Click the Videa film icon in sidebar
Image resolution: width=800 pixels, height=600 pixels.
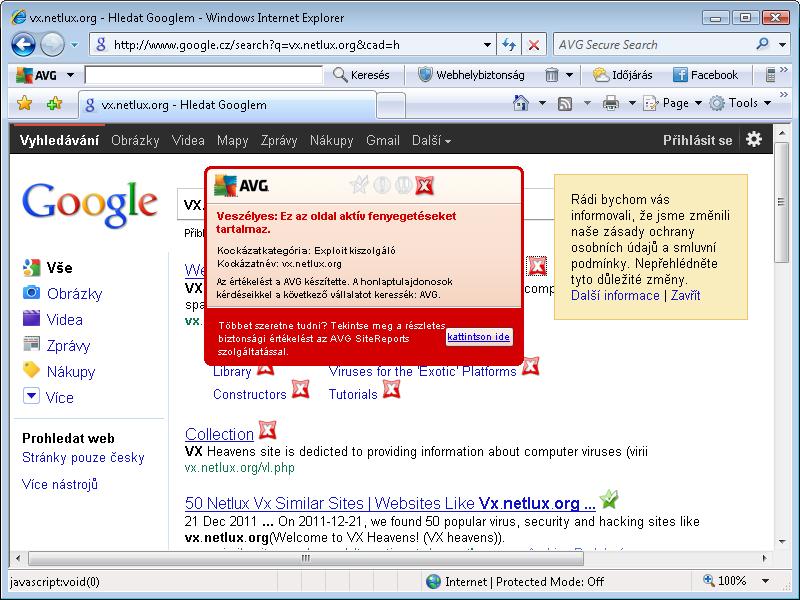[31, 318]
